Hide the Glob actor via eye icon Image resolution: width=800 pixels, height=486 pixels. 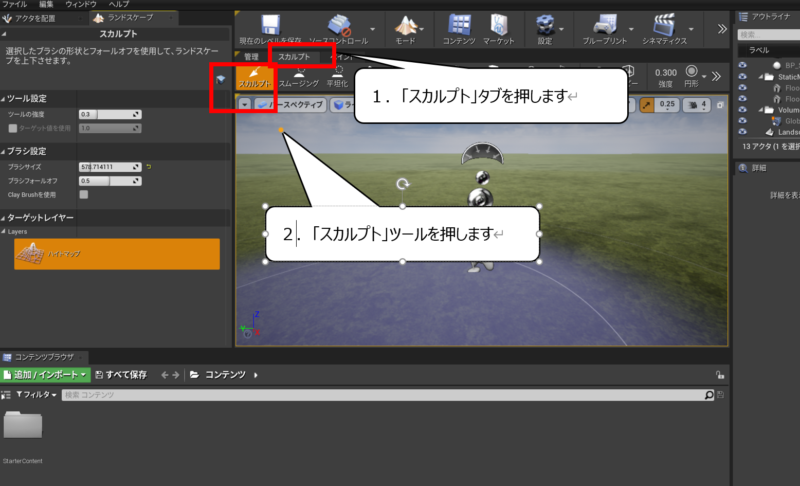pyautogui.click(x=742, y=121)
